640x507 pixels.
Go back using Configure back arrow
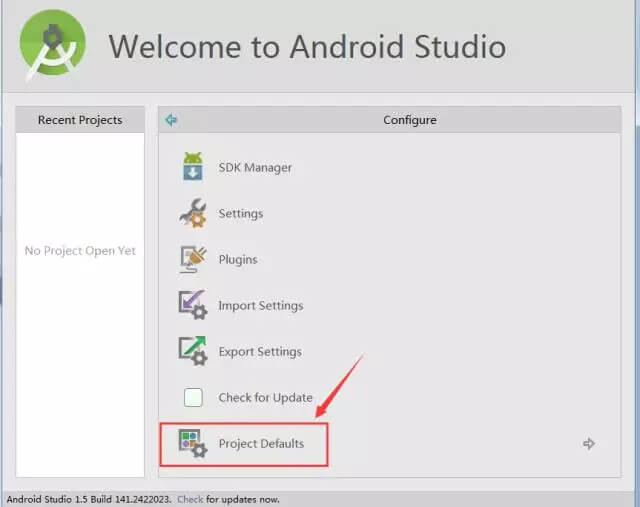[171, 120]
